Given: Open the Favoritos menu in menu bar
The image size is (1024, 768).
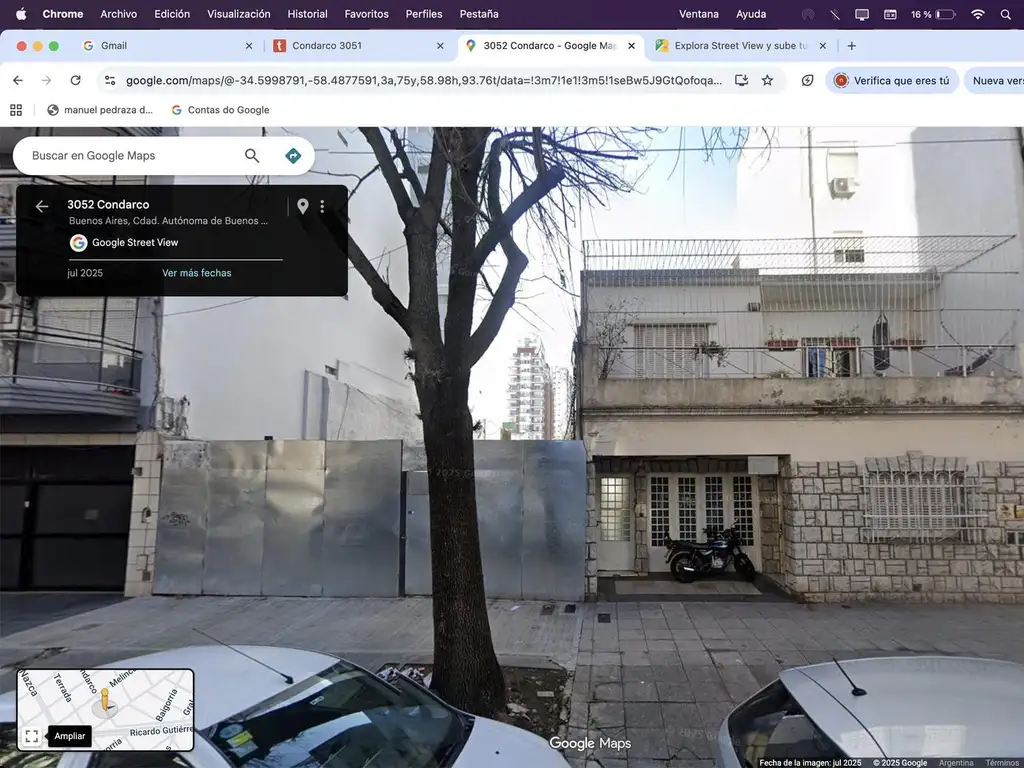Looking at the screenshot, I should pos(366,14).
